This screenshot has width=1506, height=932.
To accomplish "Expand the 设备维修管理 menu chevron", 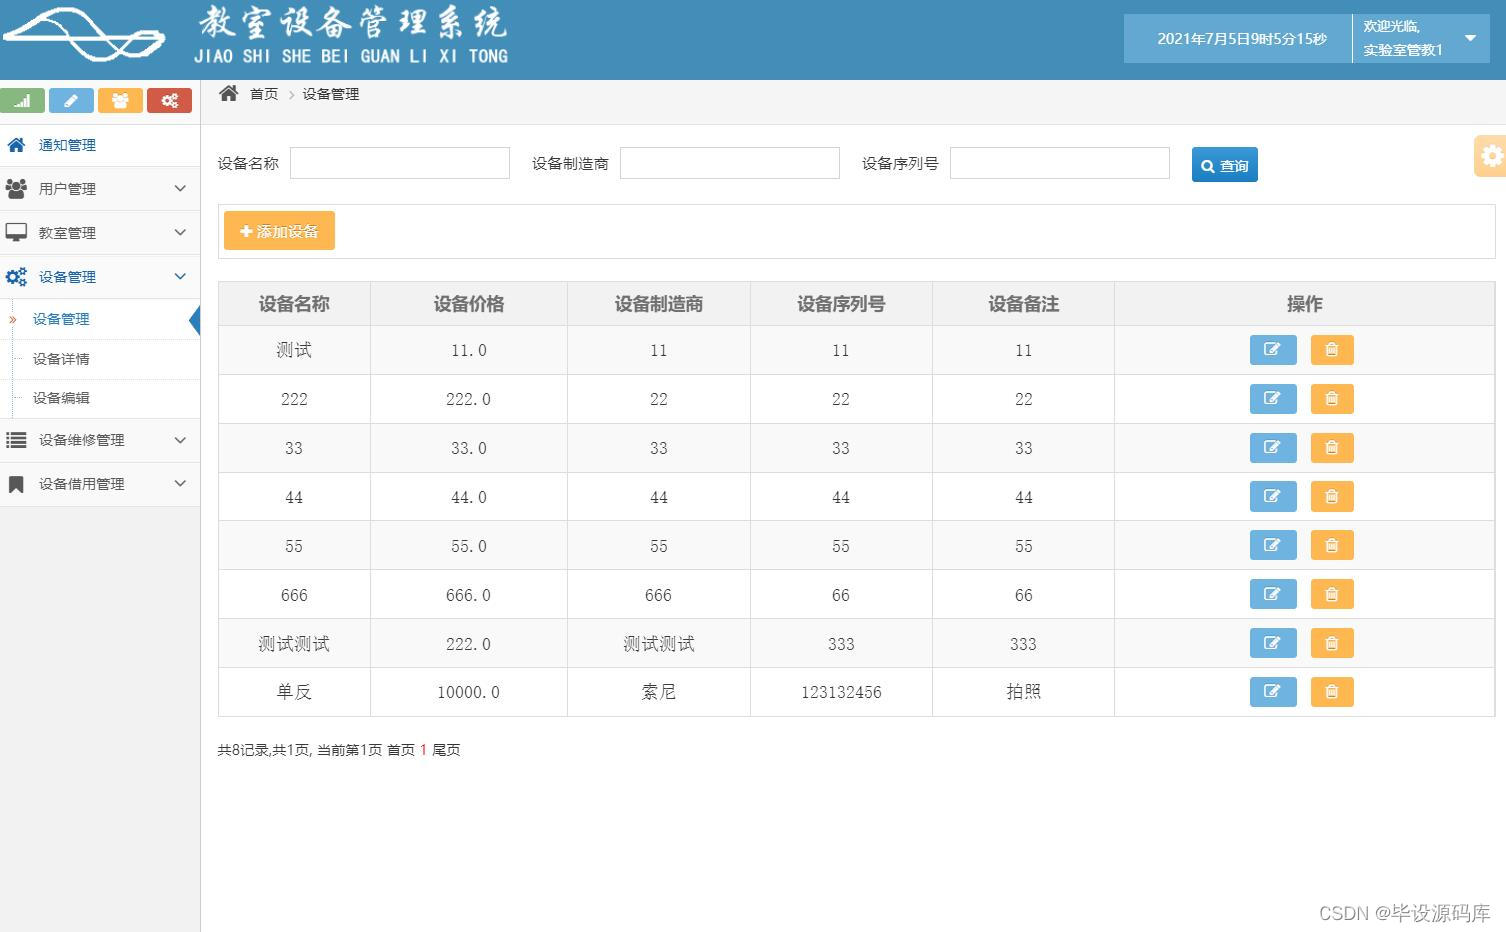I will tap(180, 440).
